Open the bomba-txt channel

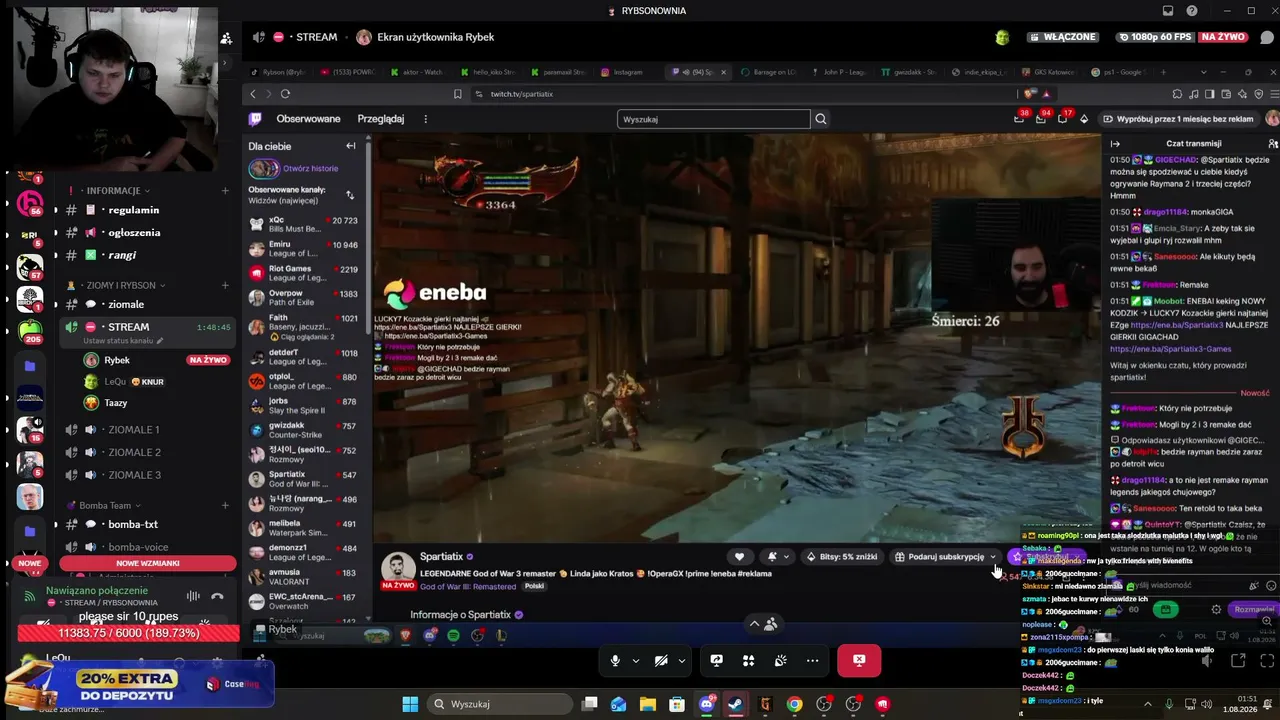click(x=133, y=524)
